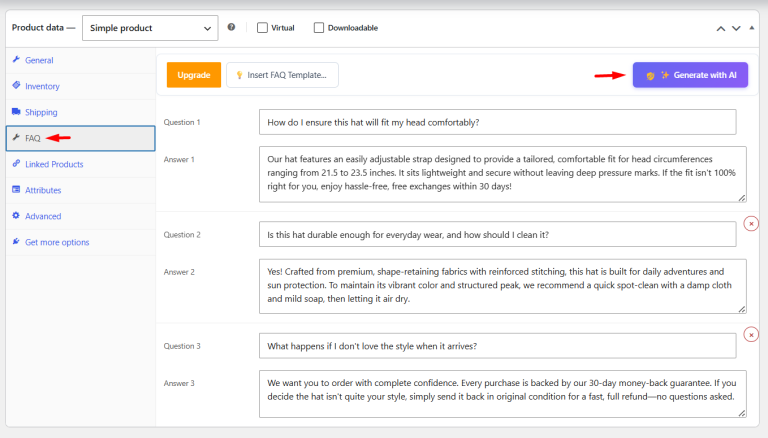Click the orange Upgrade button
This screenshot has width=768, height=438.
pos(193,75)
